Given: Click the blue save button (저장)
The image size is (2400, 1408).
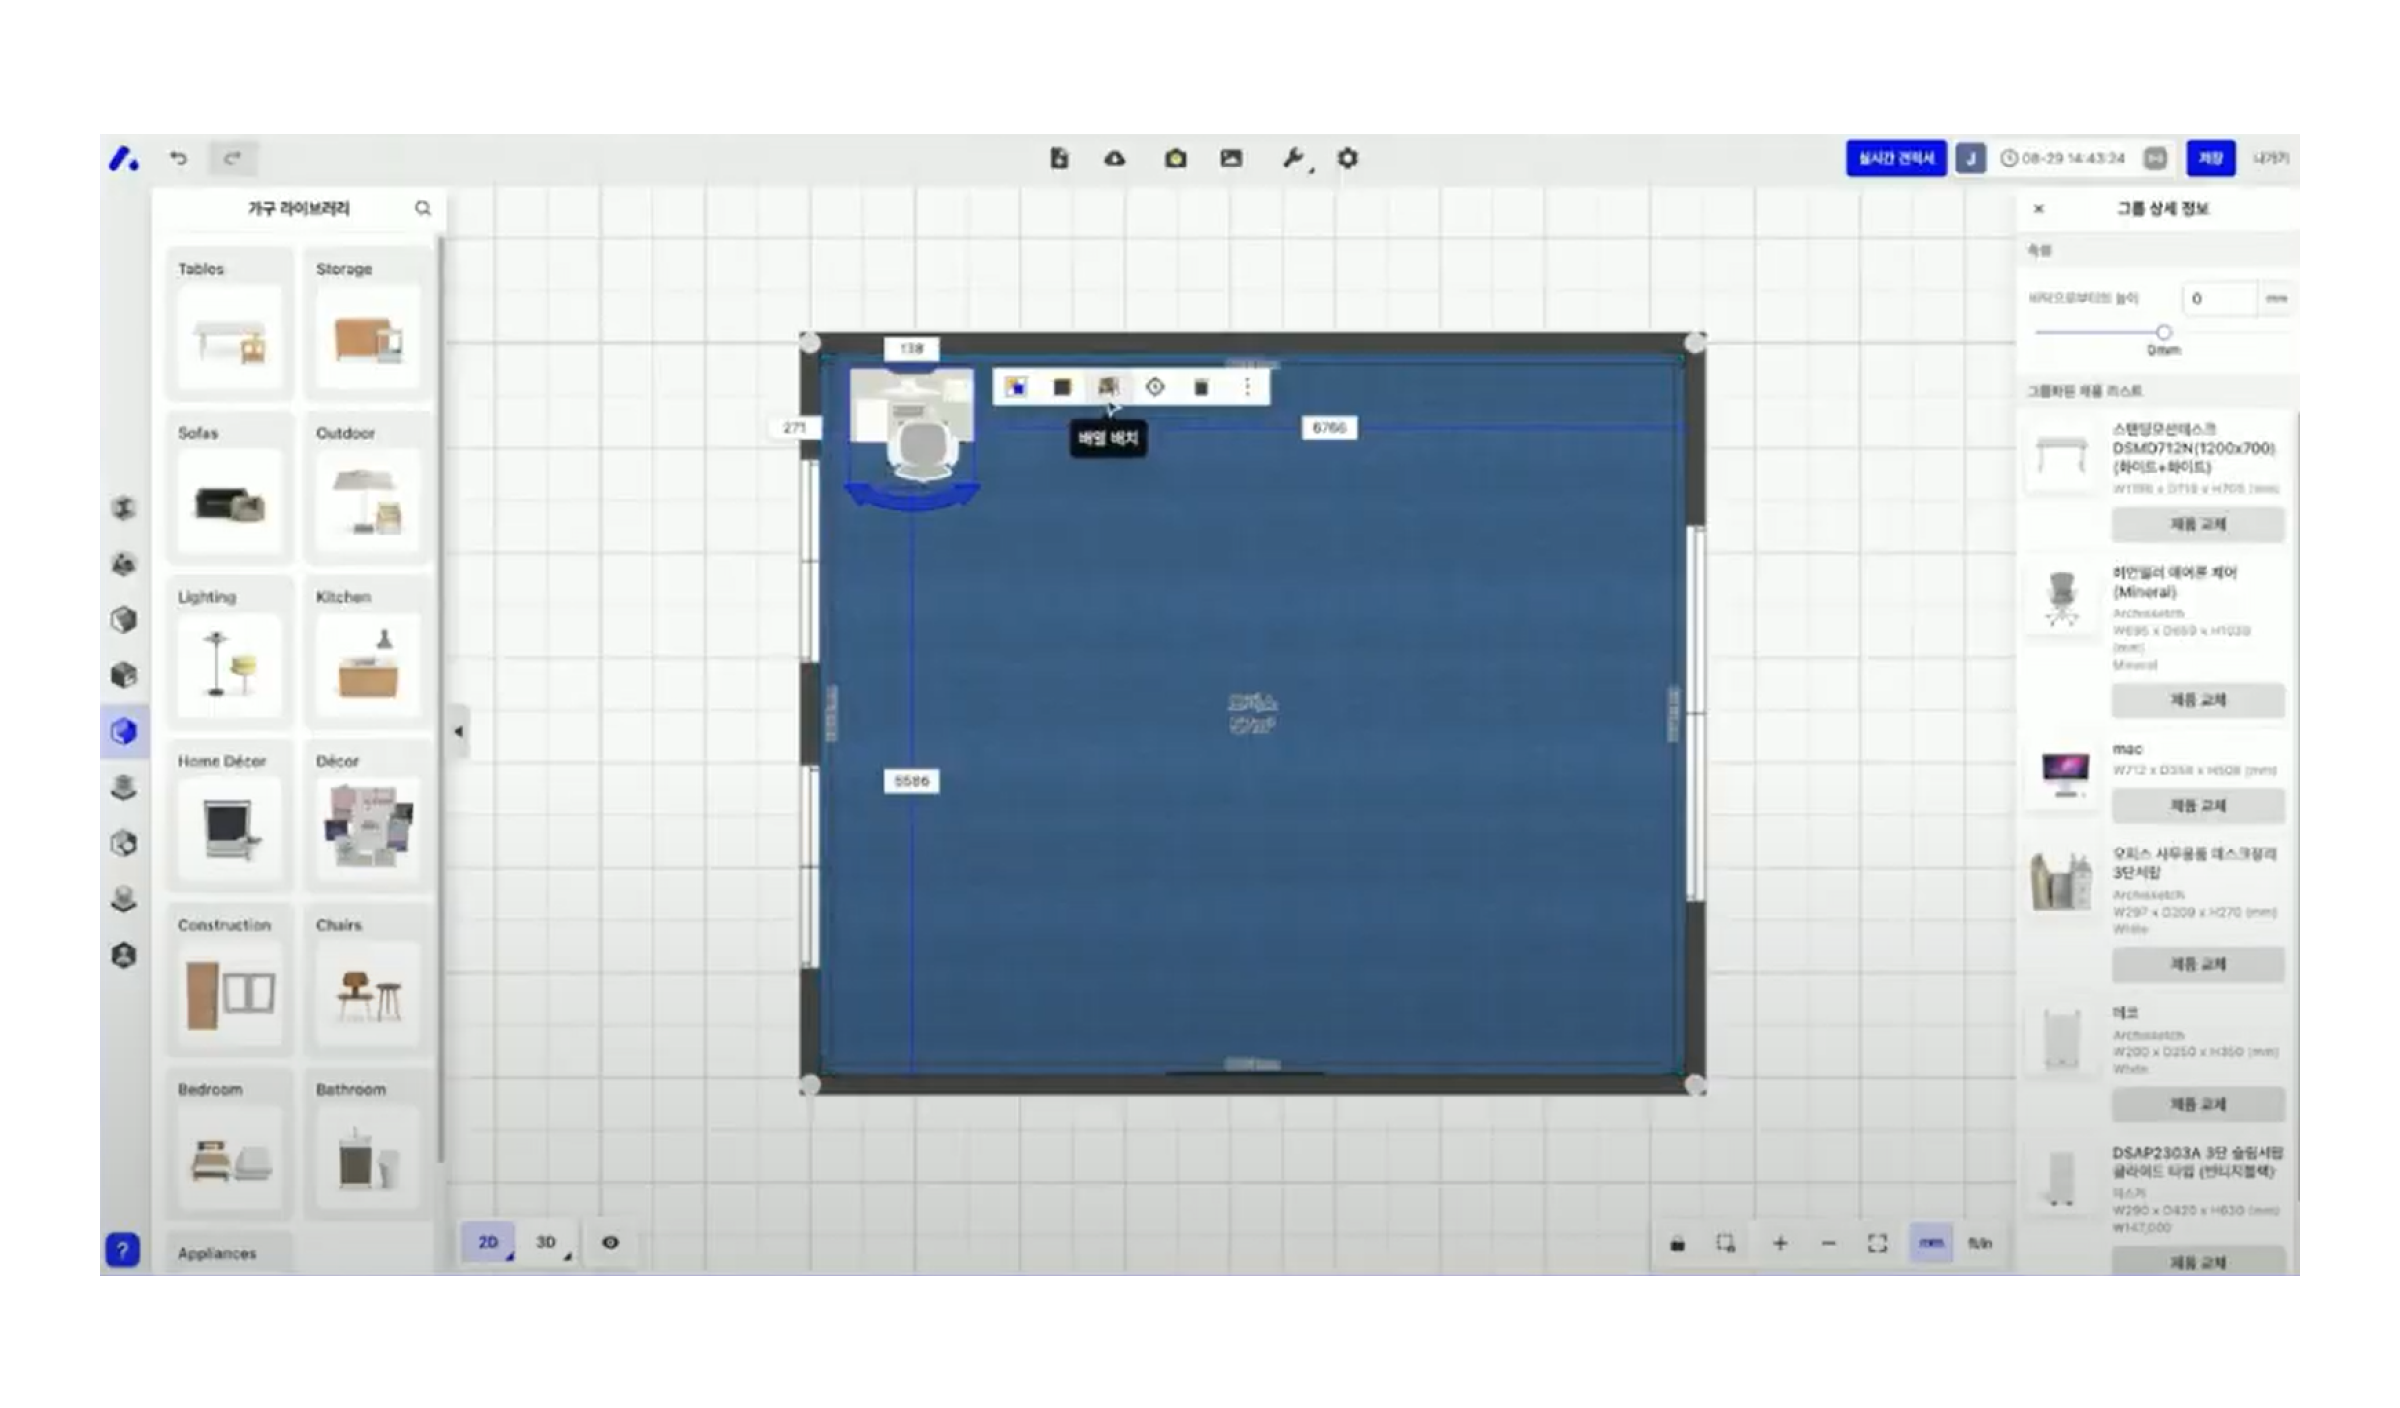Looking at the screenshot, I should [2210, 158].
